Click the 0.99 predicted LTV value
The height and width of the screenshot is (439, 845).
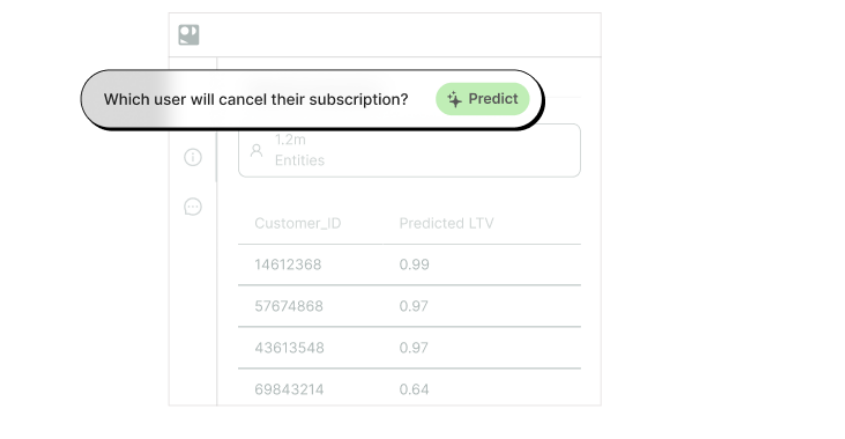coord(414,264)
